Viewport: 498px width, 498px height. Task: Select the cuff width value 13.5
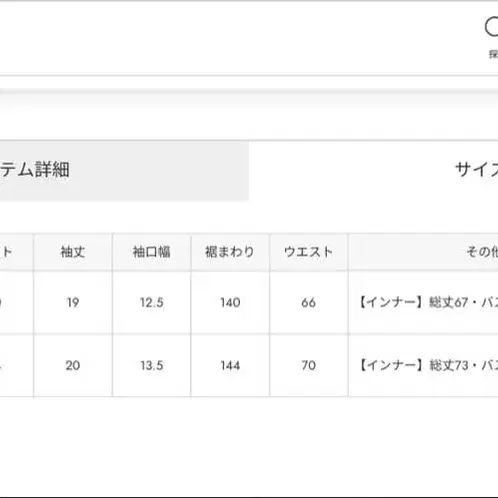point(152,366)
